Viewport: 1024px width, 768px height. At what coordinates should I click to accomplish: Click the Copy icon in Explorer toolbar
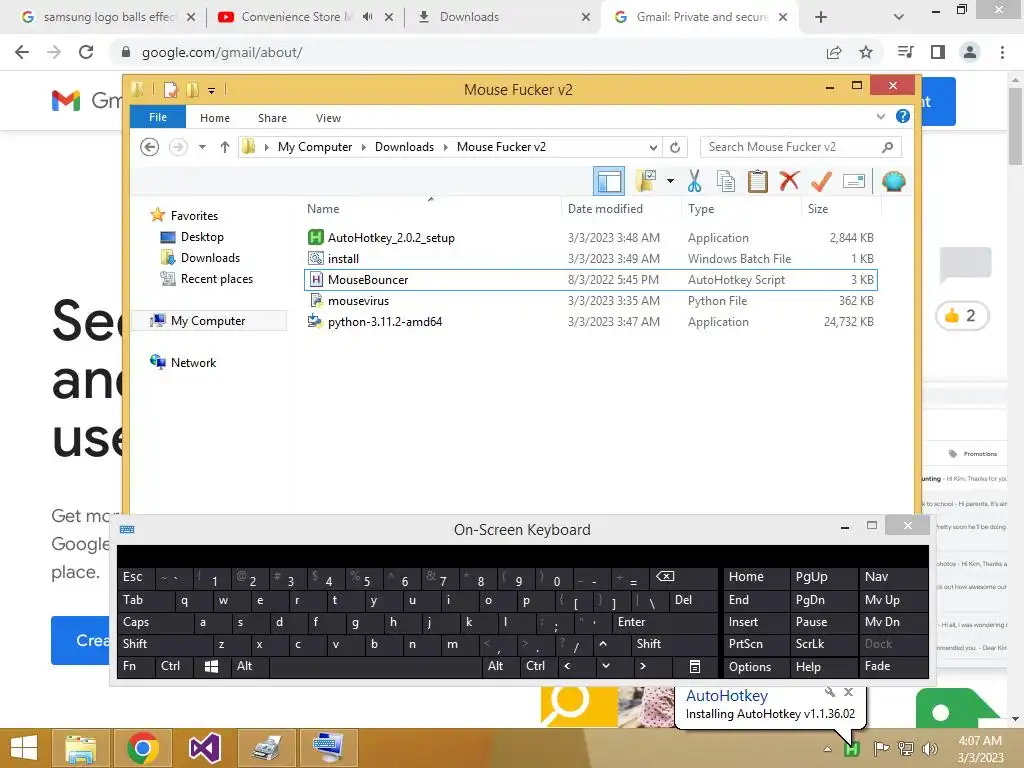[726, 182]
